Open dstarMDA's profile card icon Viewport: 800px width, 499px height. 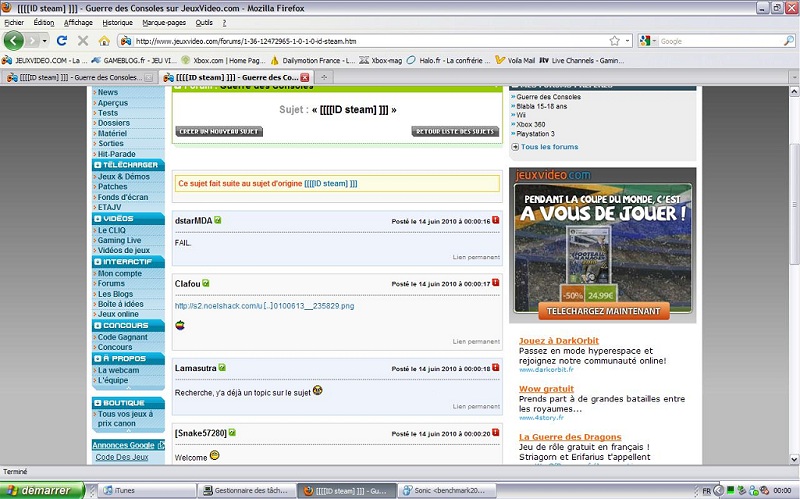point(218,220)
